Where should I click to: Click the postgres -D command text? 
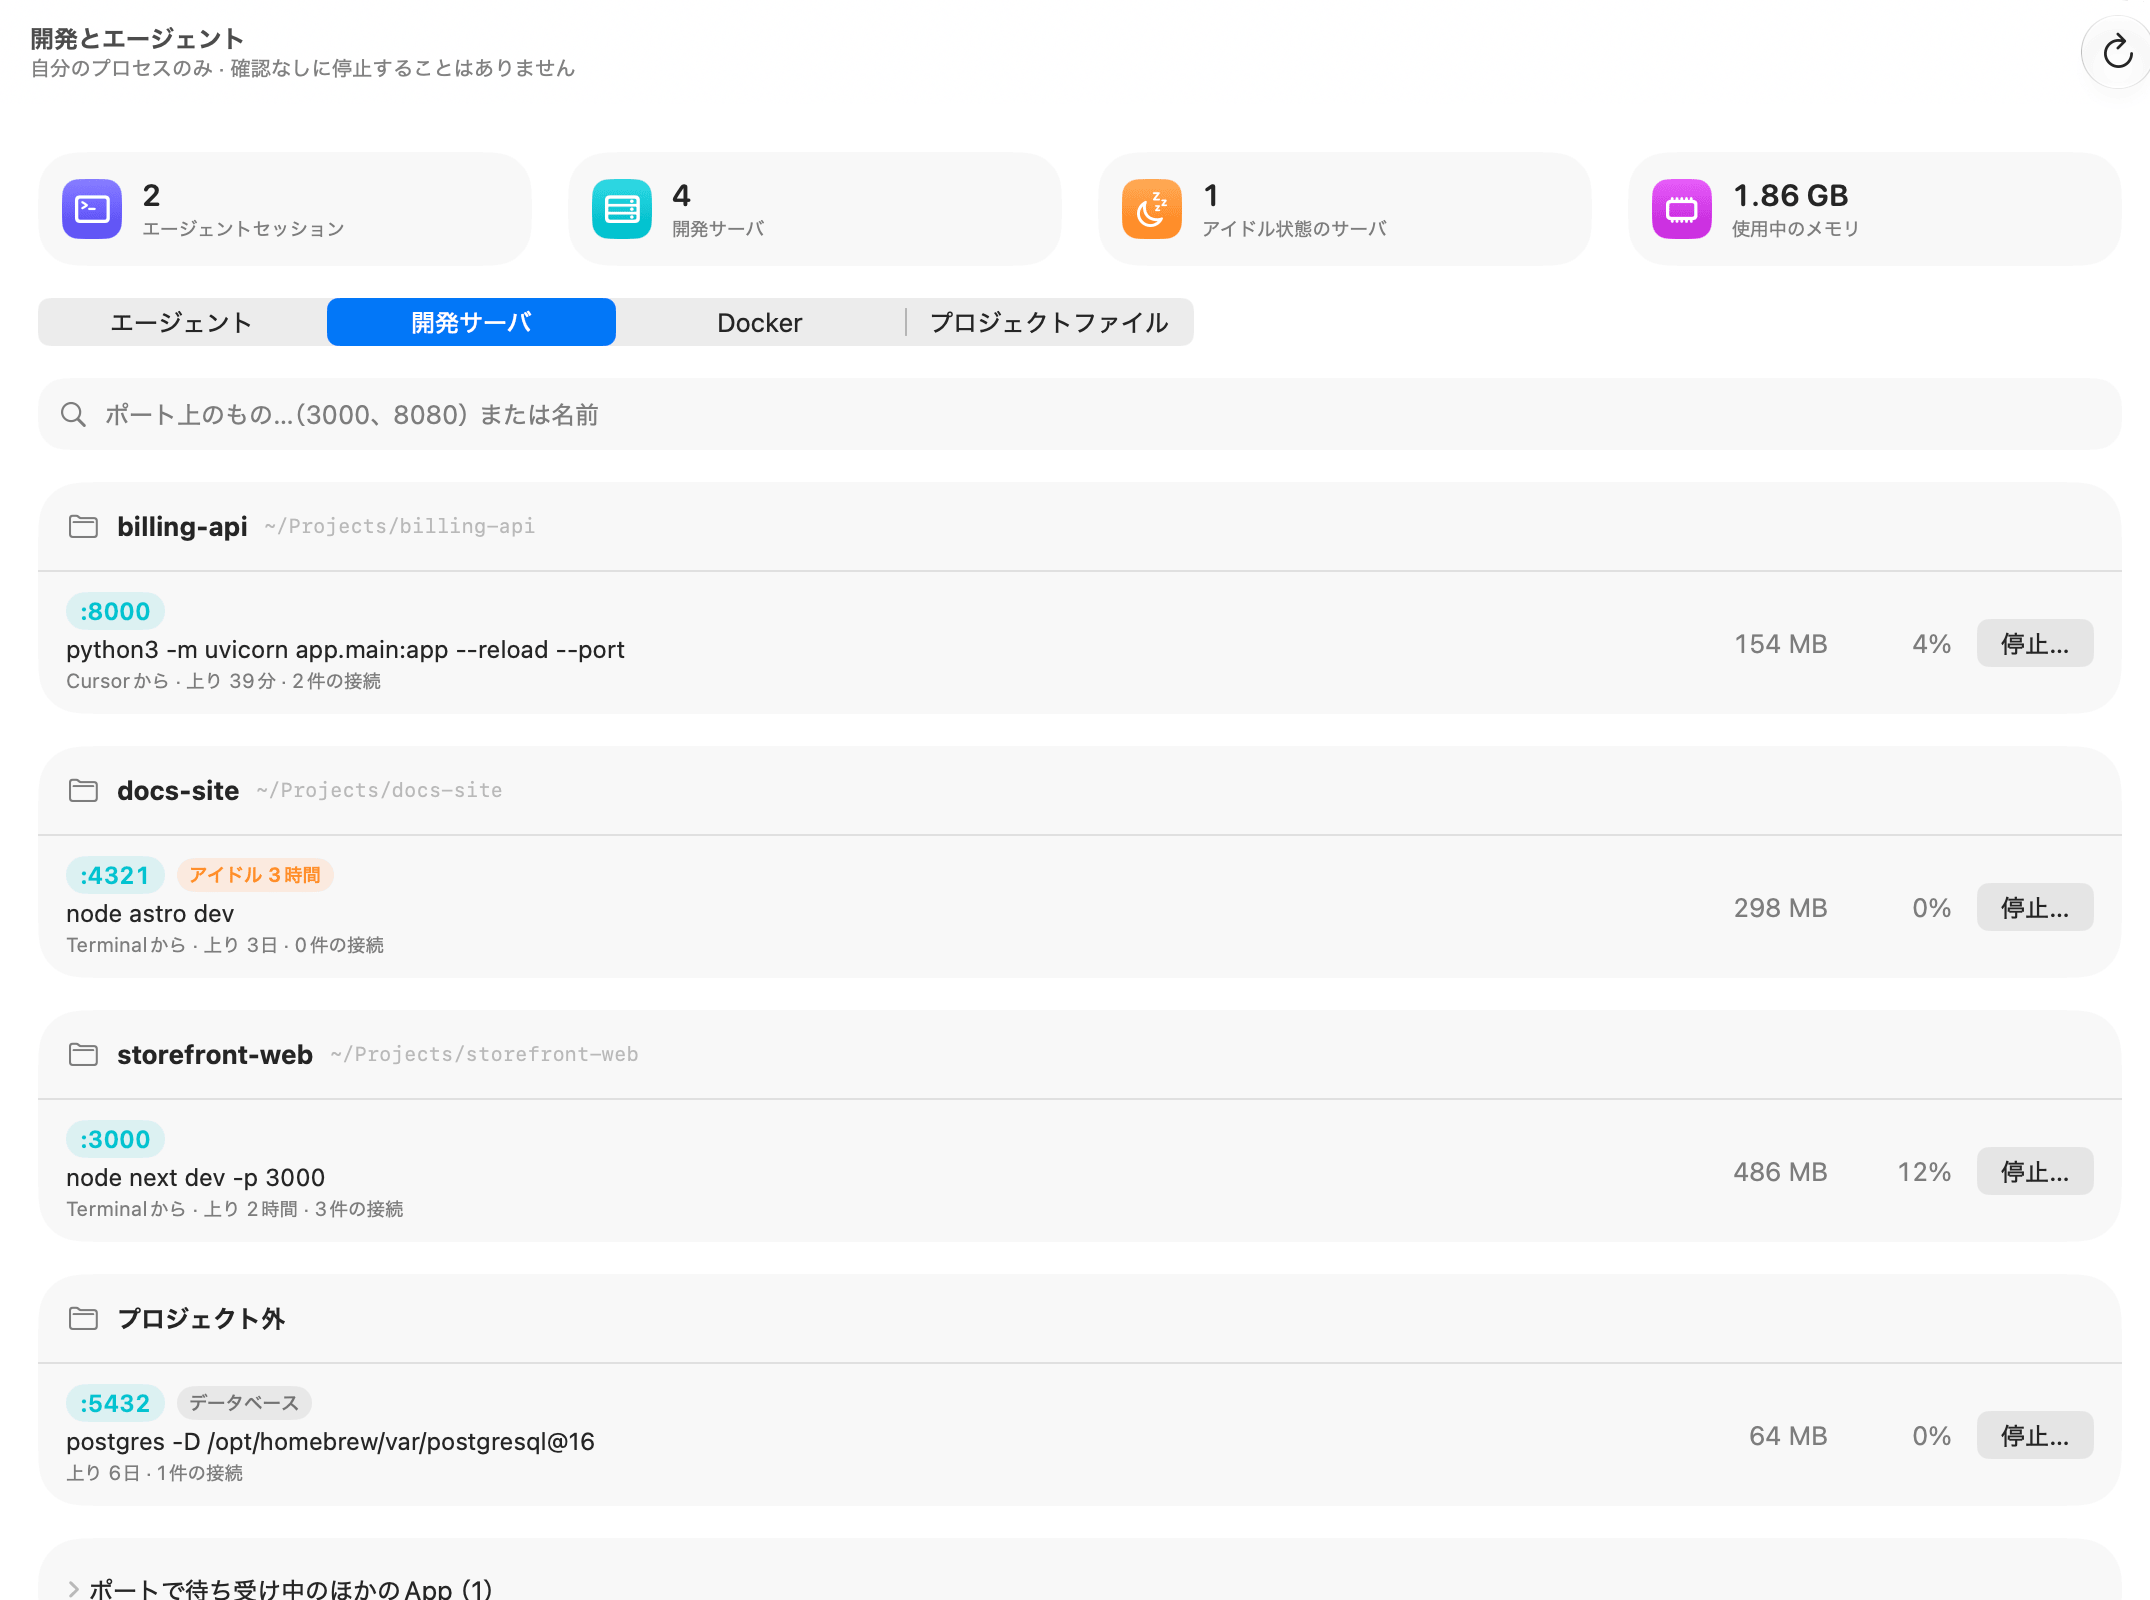click(330, 1441)
